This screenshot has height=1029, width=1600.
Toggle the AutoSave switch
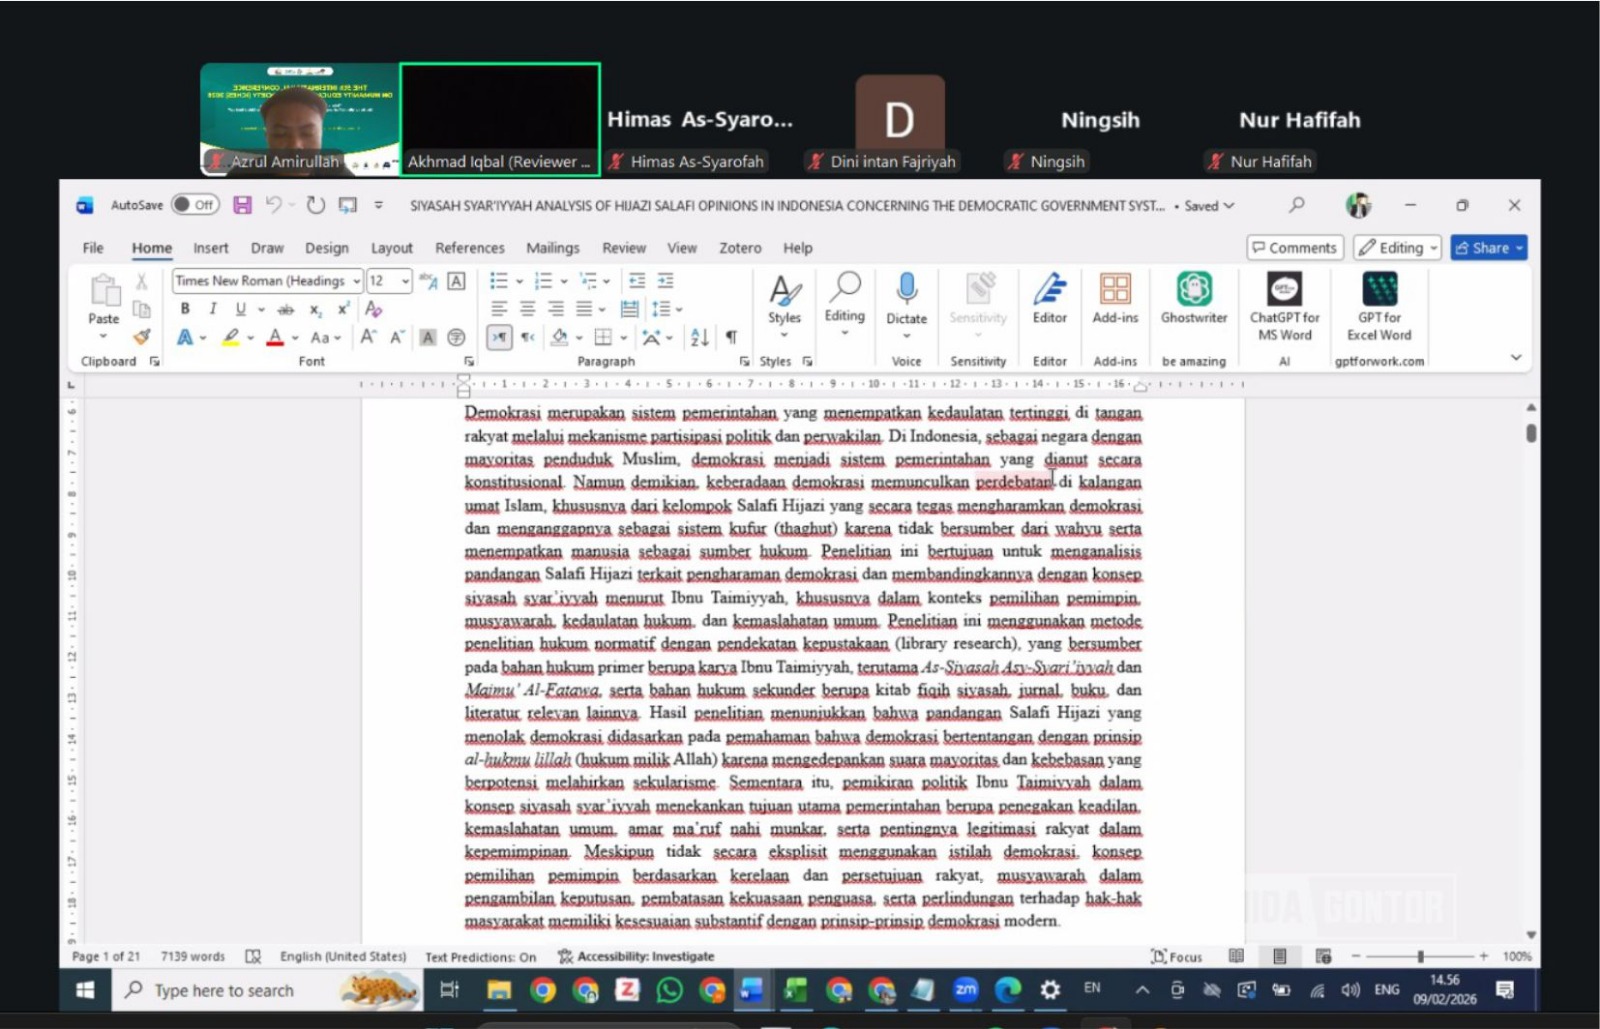pyautogui.click(x=194, y=205)
